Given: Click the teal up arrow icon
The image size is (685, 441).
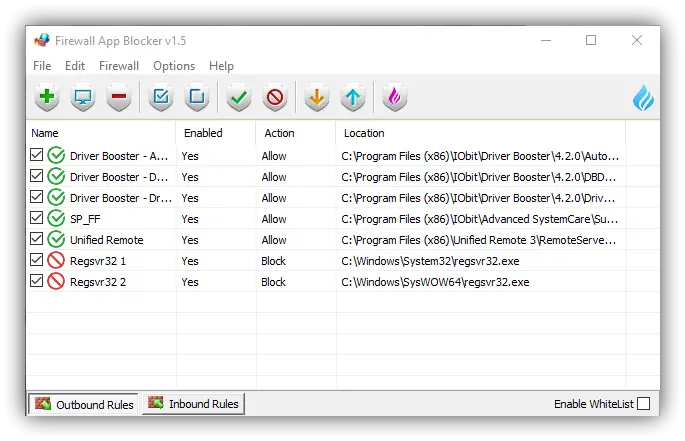Looking at the screenshot, I should [353, 97].
